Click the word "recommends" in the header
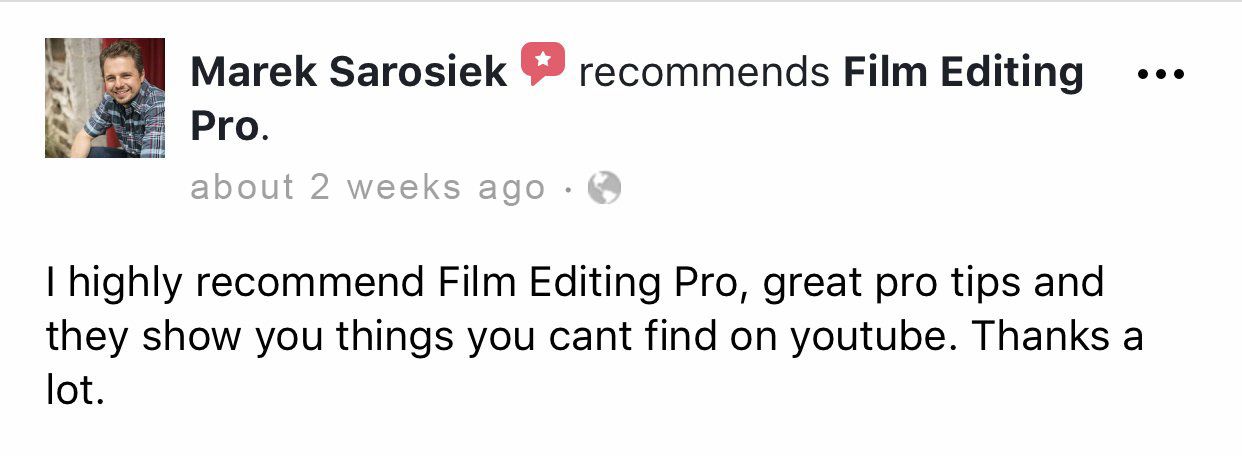Viewport: 1242px width, 456px height. (704, 73)
